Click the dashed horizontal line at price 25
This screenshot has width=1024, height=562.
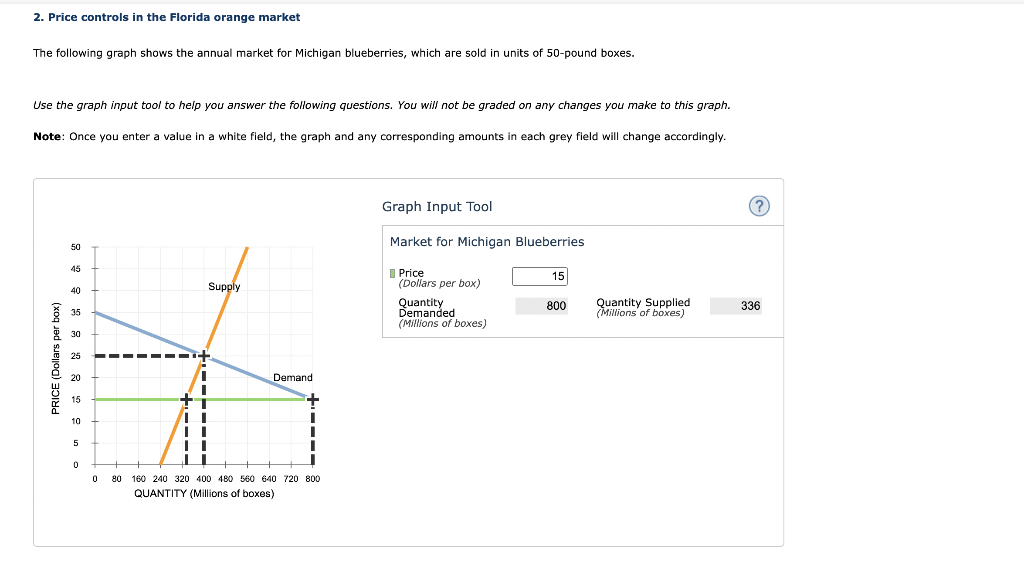coord(146,356)
